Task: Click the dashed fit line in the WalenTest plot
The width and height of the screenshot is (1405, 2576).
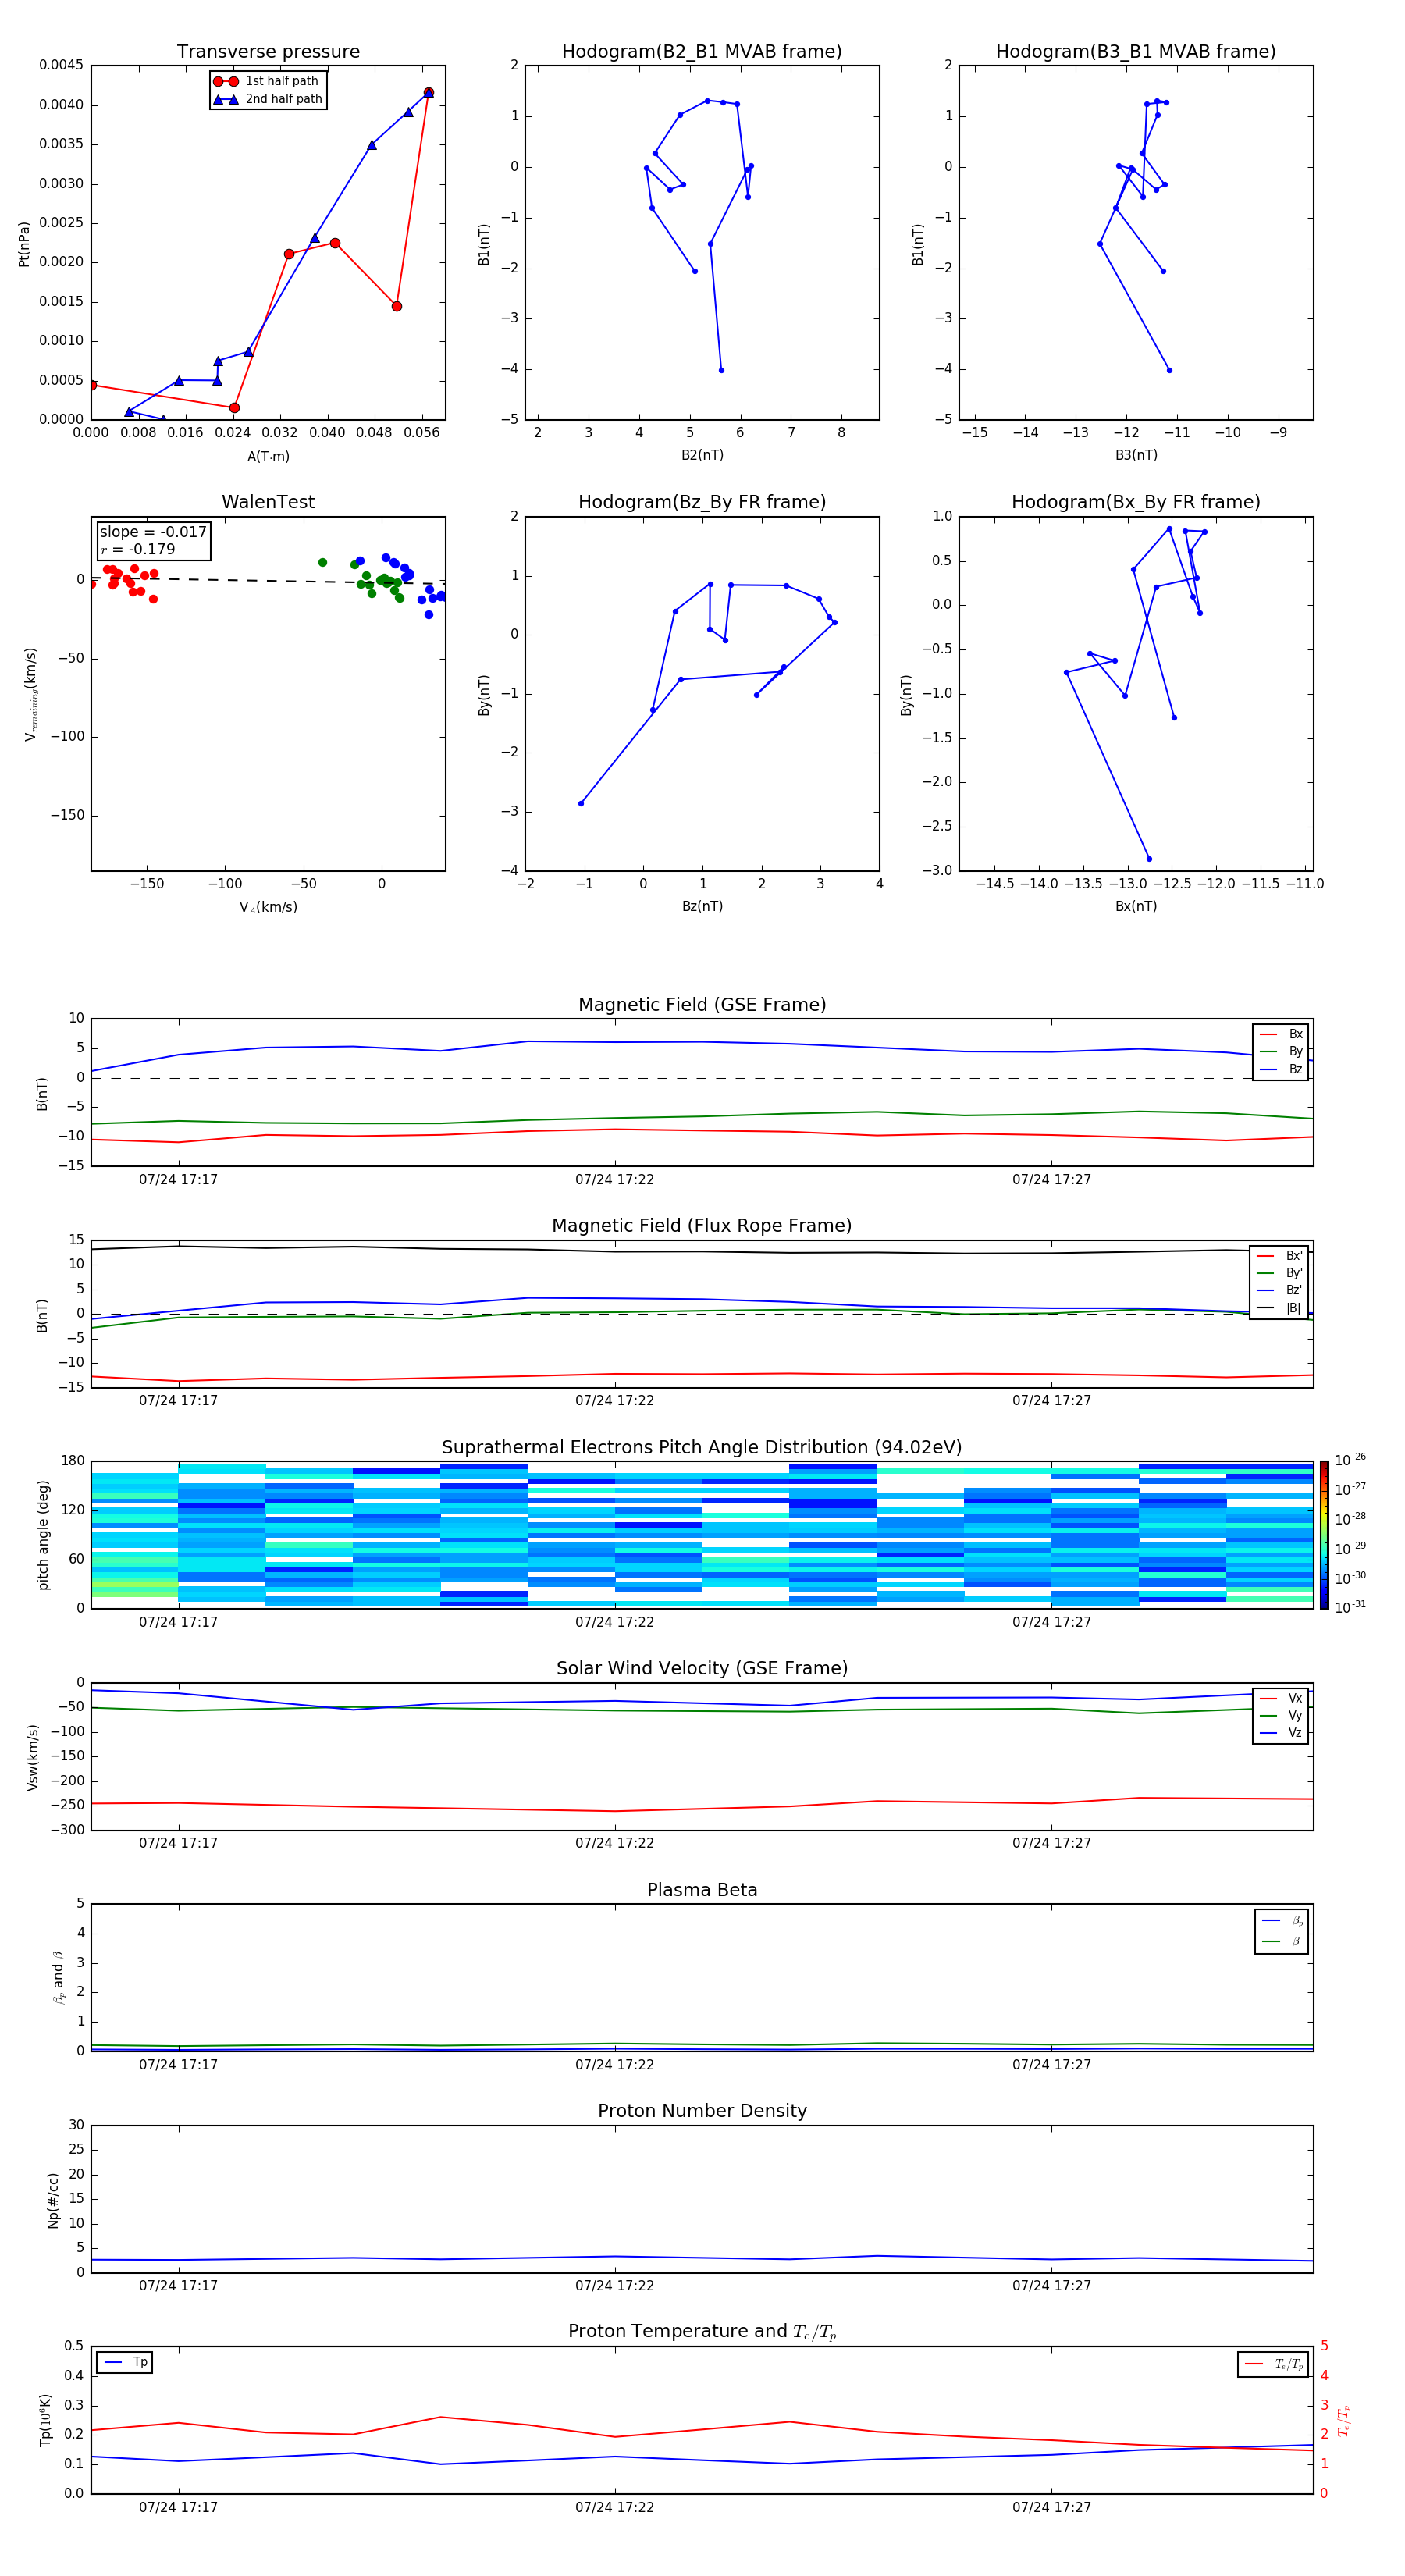Action: (x=268, y=581)
